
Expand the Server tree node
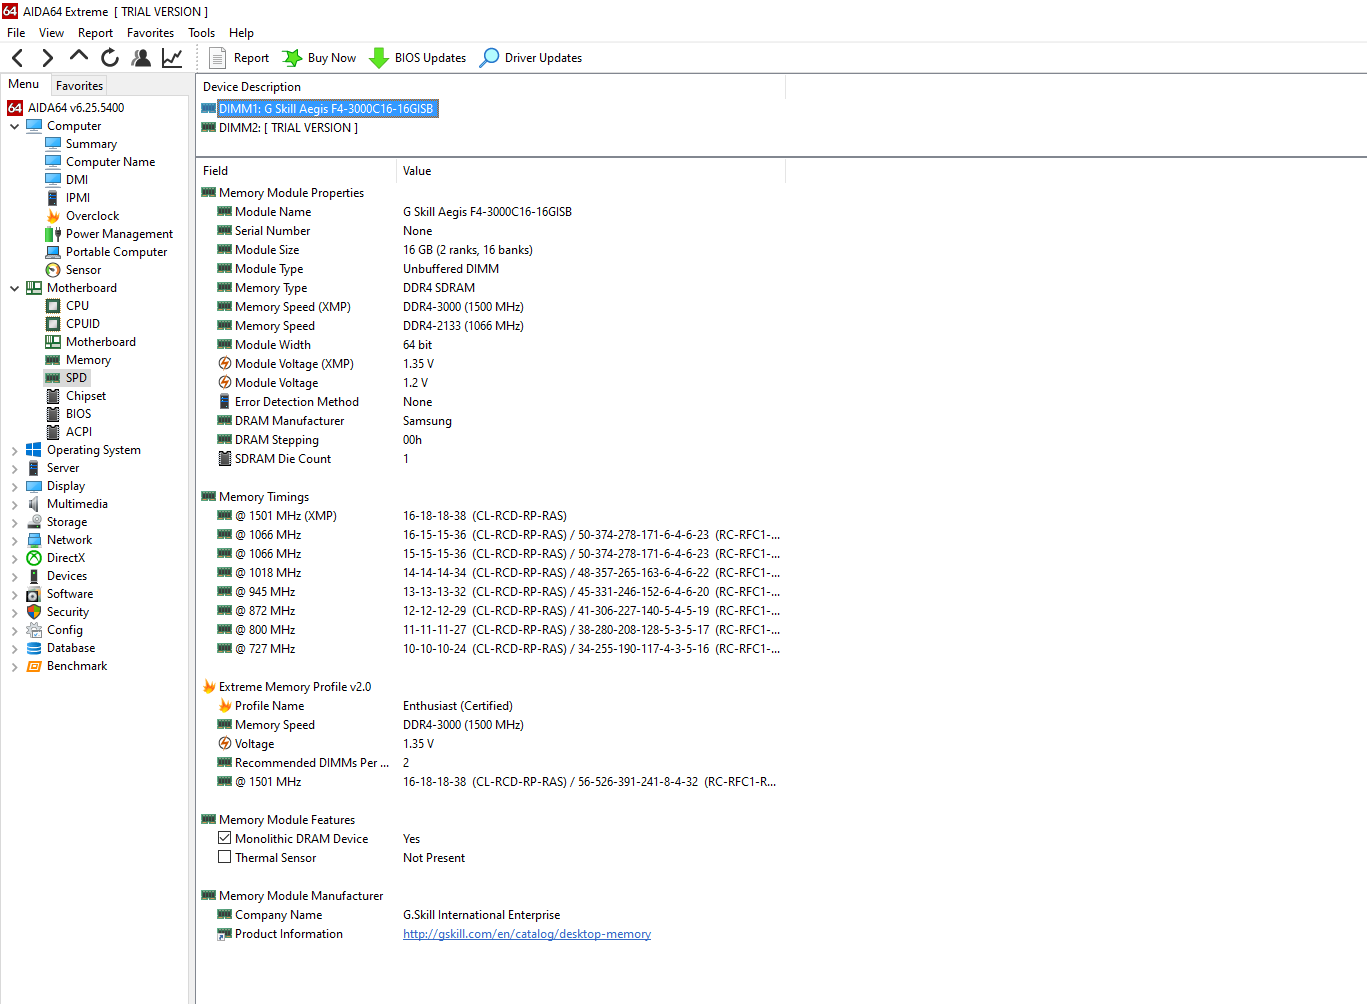click(14, 468)
